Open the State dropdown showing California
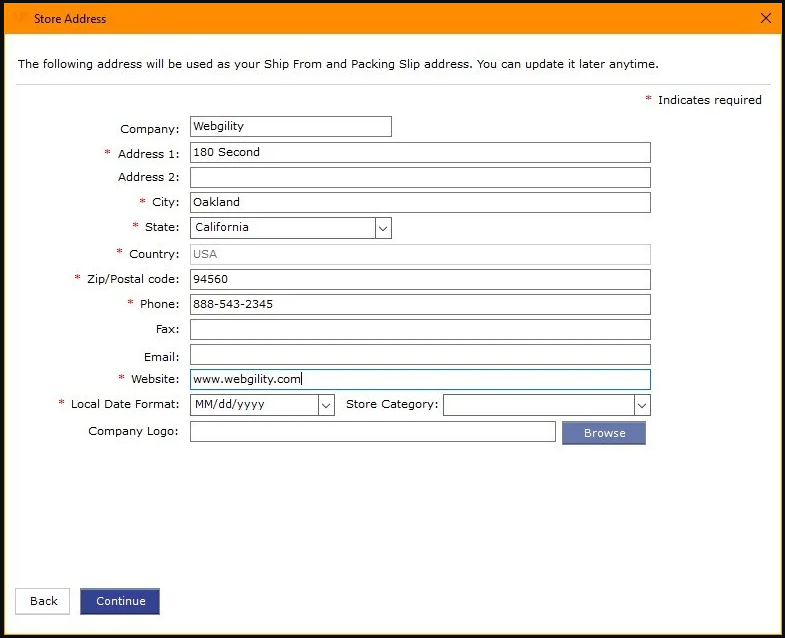Image resolution: width=785 pixels, height=638 pixels. pos(383,228)
